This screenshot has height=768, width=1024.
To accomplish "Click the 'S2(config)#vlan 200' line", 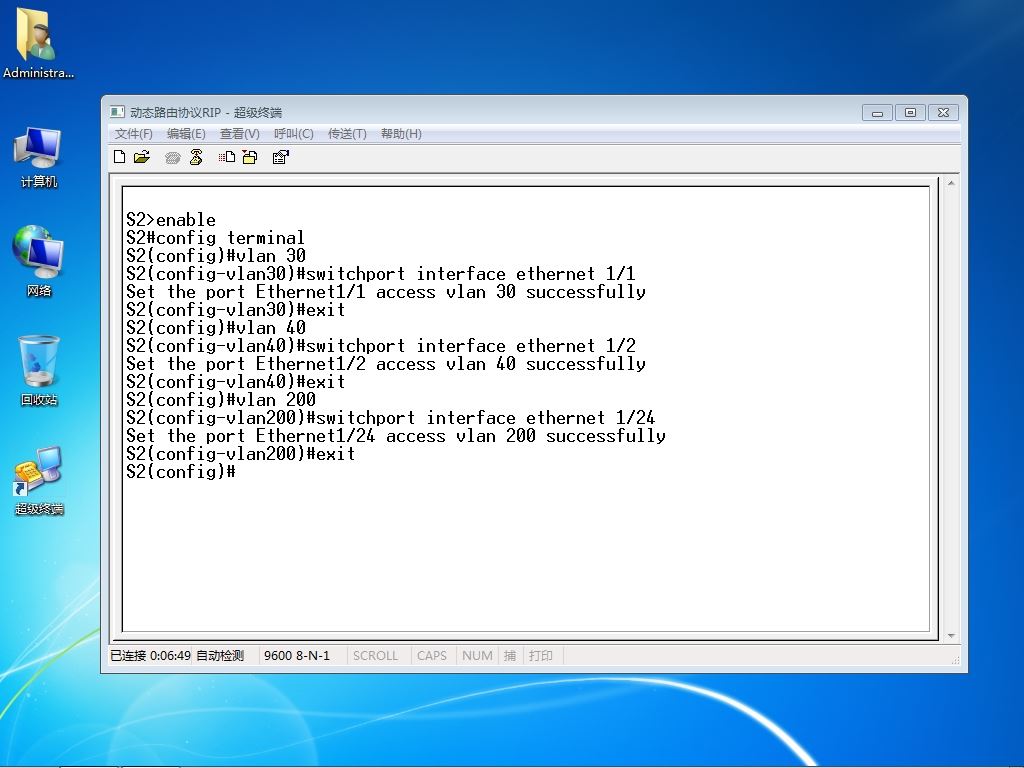I will tap(221, 400).
